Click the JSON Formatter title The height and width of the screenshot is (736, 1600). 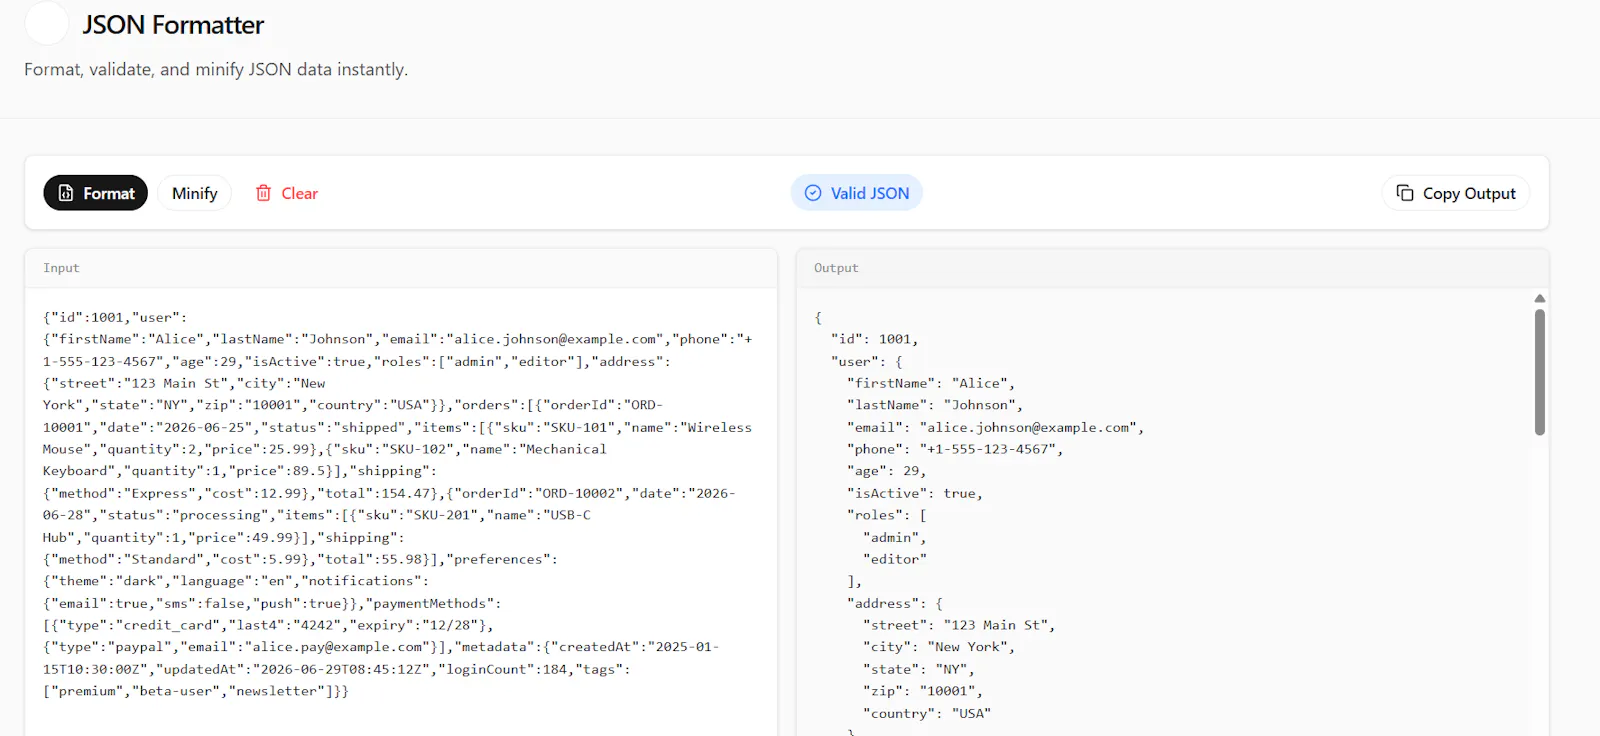(x=173, y=25)
